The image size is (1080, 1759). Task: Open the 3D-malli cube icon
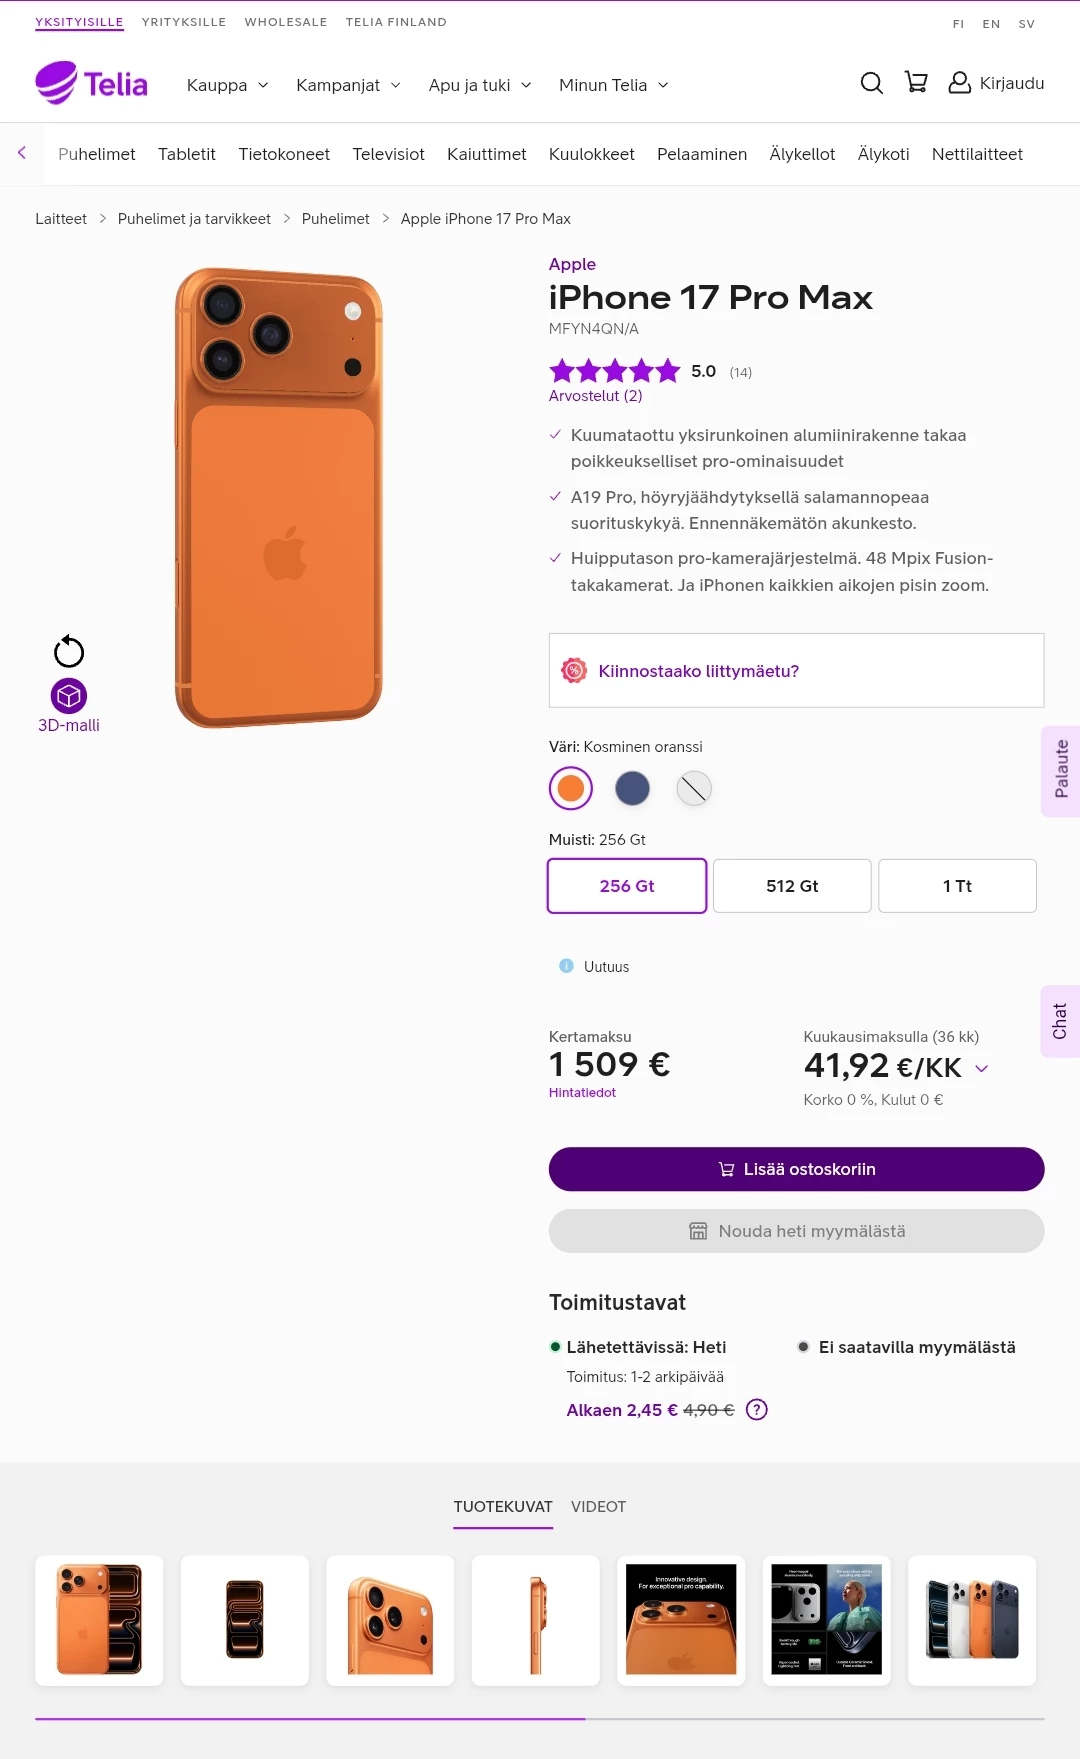tap(69, 696)
